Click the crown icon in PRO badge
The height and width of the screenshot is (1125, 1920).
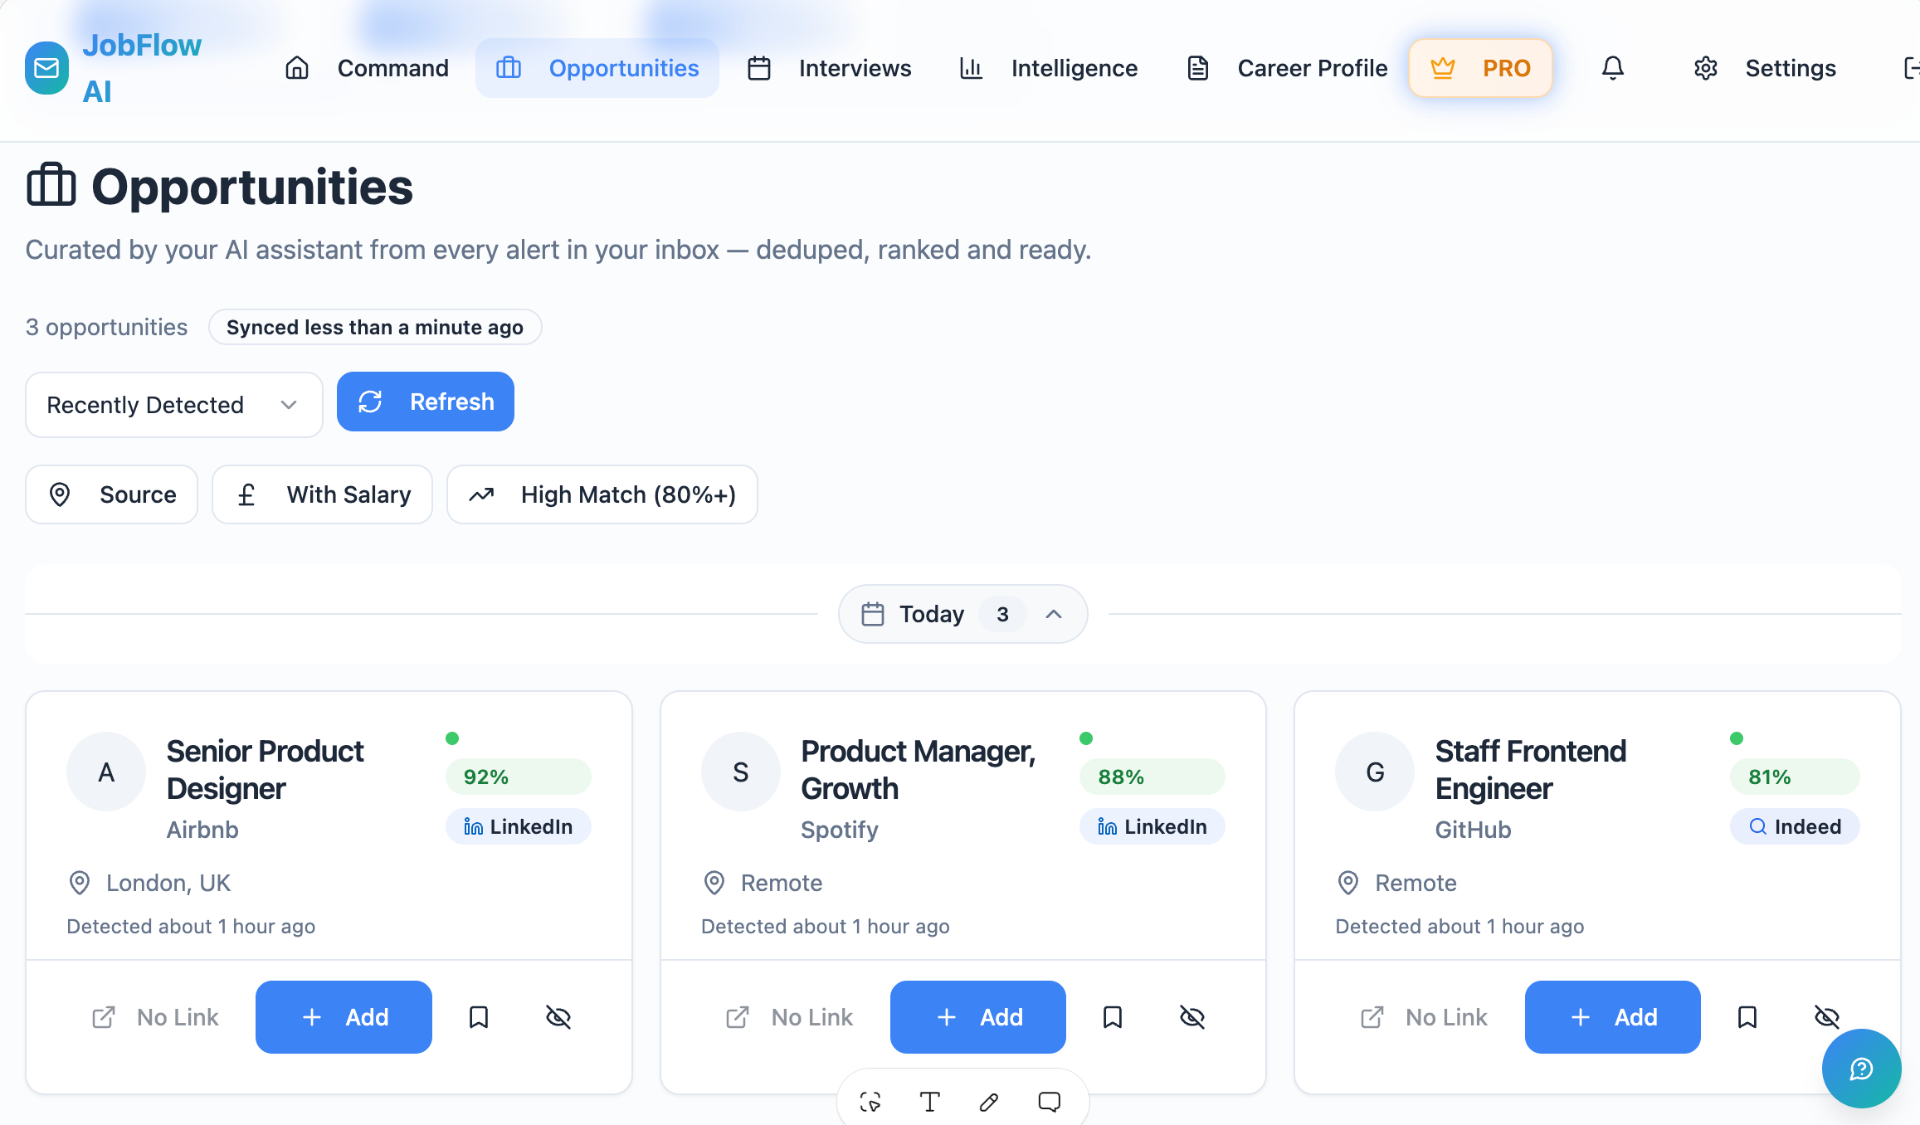click(x=1442, y=68)
